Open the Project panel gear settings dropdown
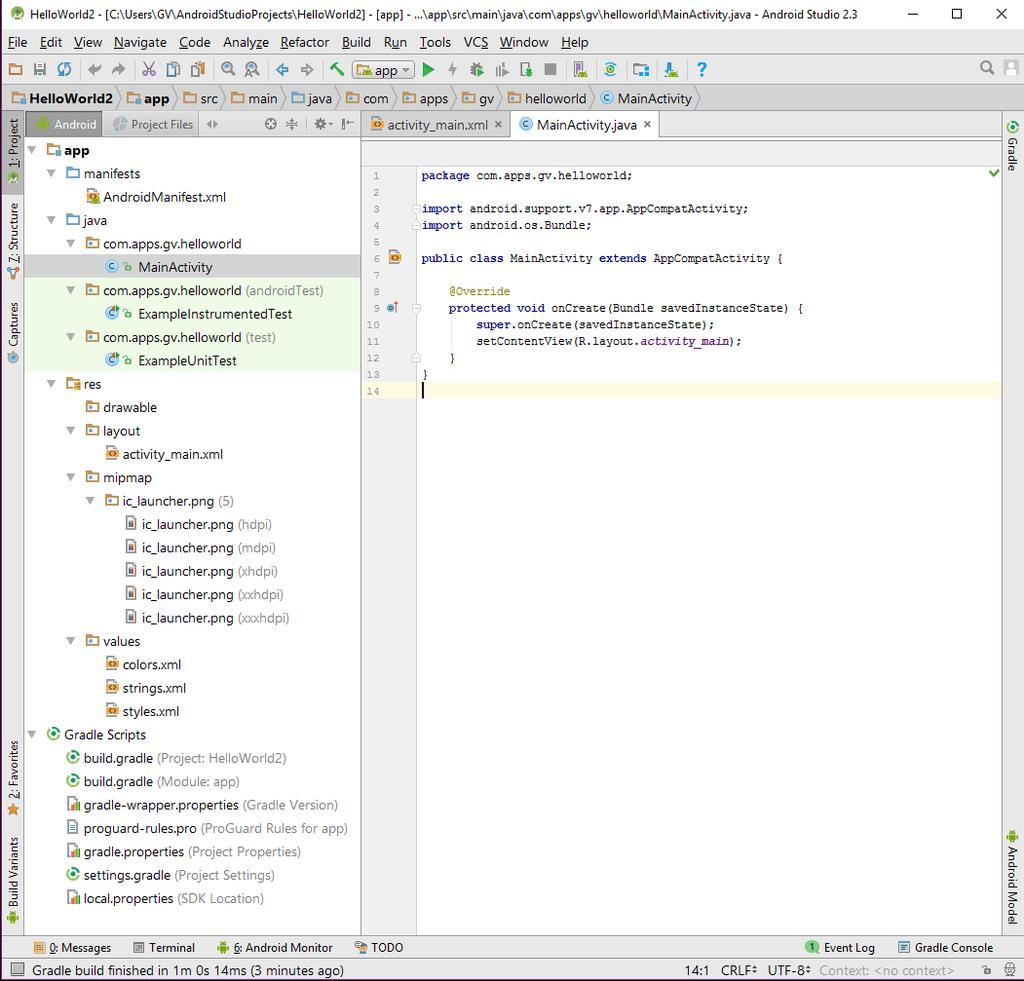The width and height of the screenshot is (1024, 981). [x=323, y=124]
